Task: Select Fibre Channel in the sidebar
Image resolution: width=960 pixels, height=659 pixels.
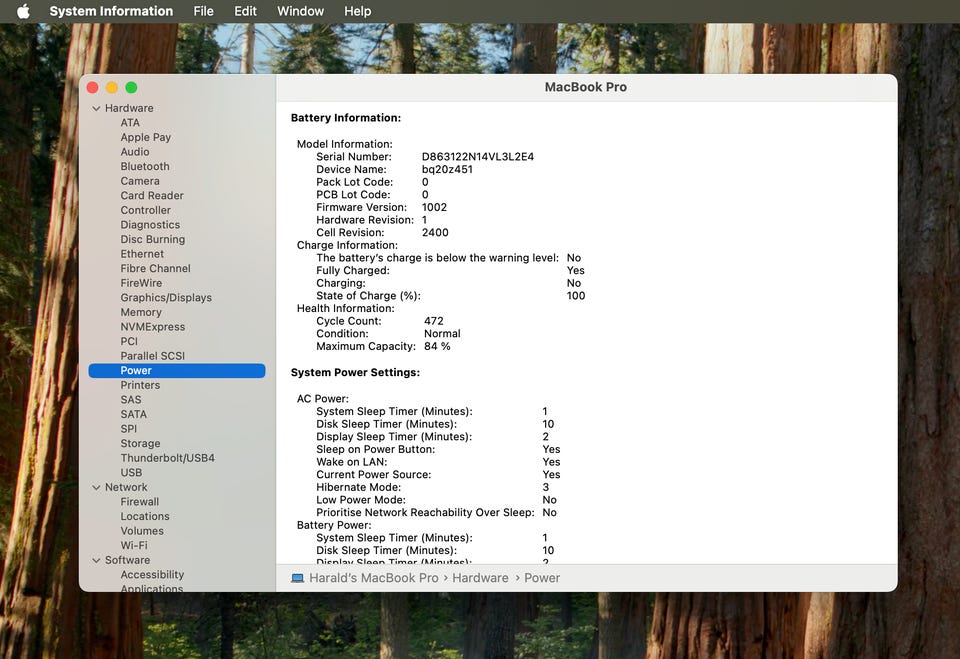Action: pyautogui.click(x=156, y=268)
